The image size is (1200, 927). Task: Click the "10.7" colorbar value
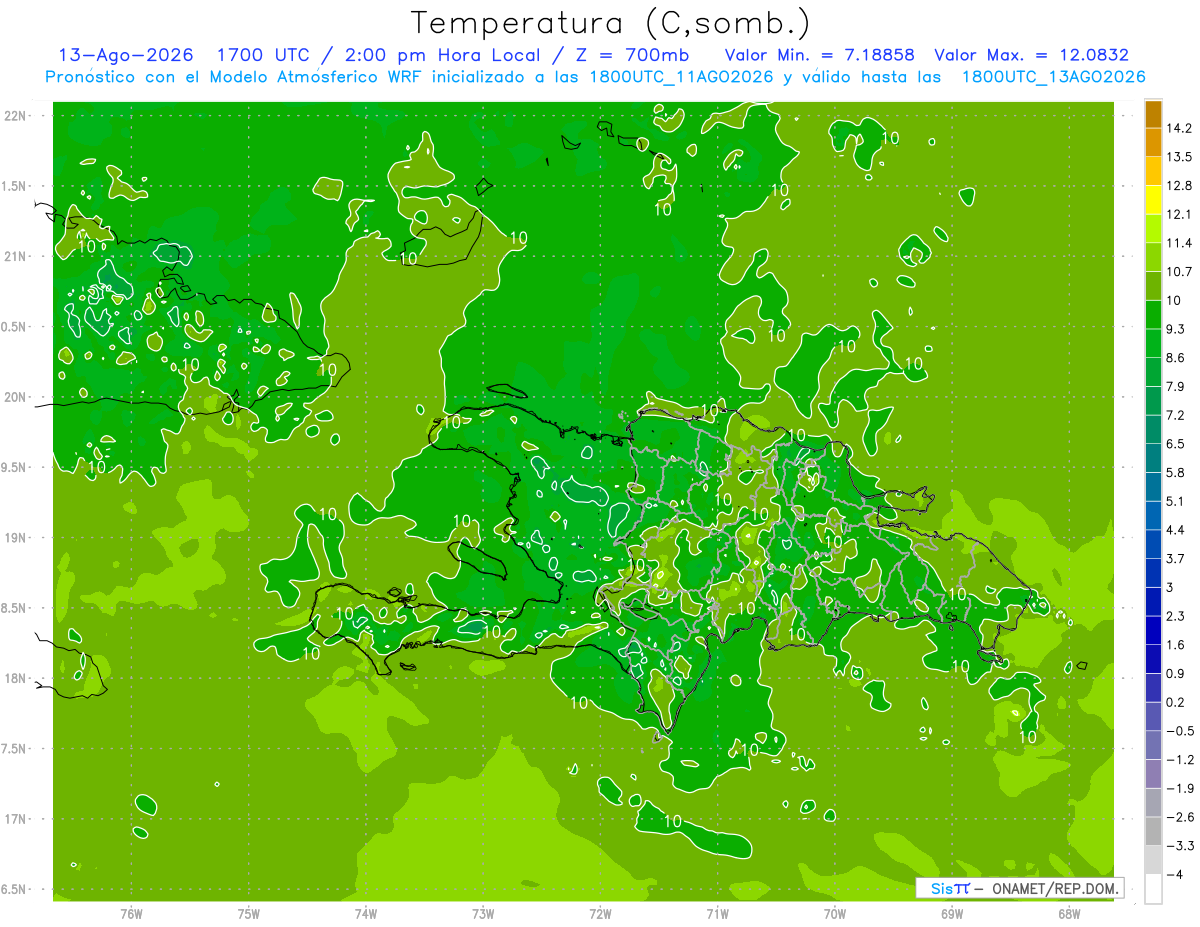click(1178, 272)
